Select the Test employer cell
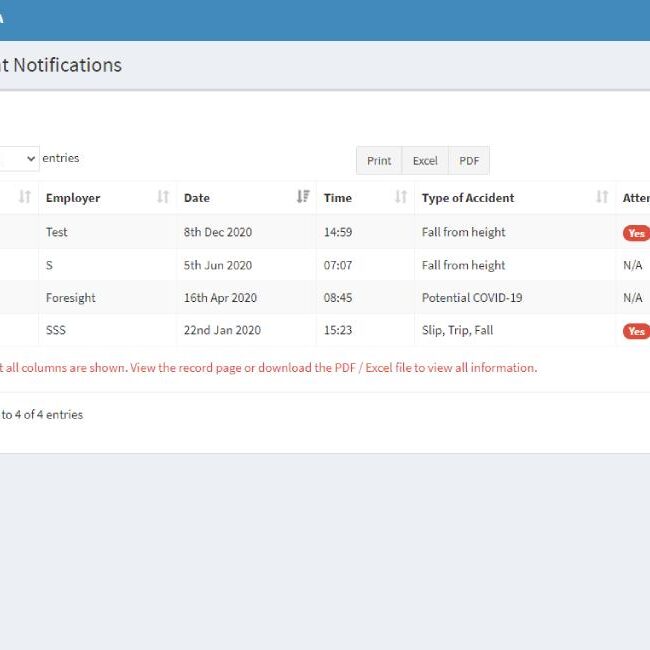Image resolution: width=650 pixels, height=650 pixels. pyautogui.click(x=57, y=232)
